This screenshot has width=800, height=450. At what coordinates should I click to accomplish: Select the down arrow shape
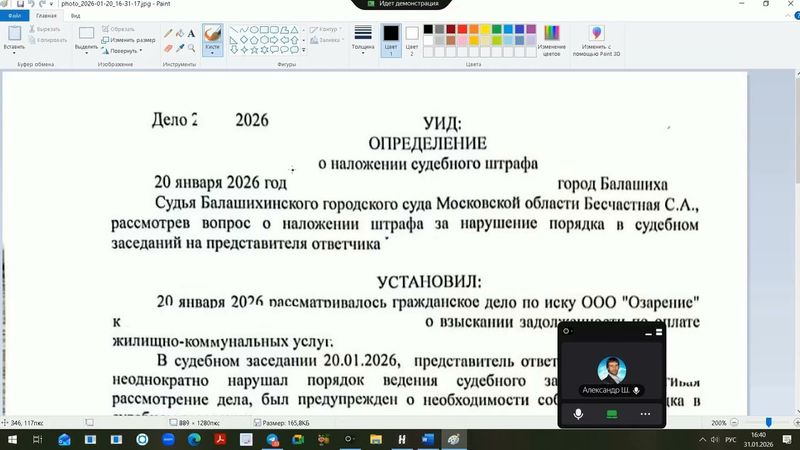234,49
